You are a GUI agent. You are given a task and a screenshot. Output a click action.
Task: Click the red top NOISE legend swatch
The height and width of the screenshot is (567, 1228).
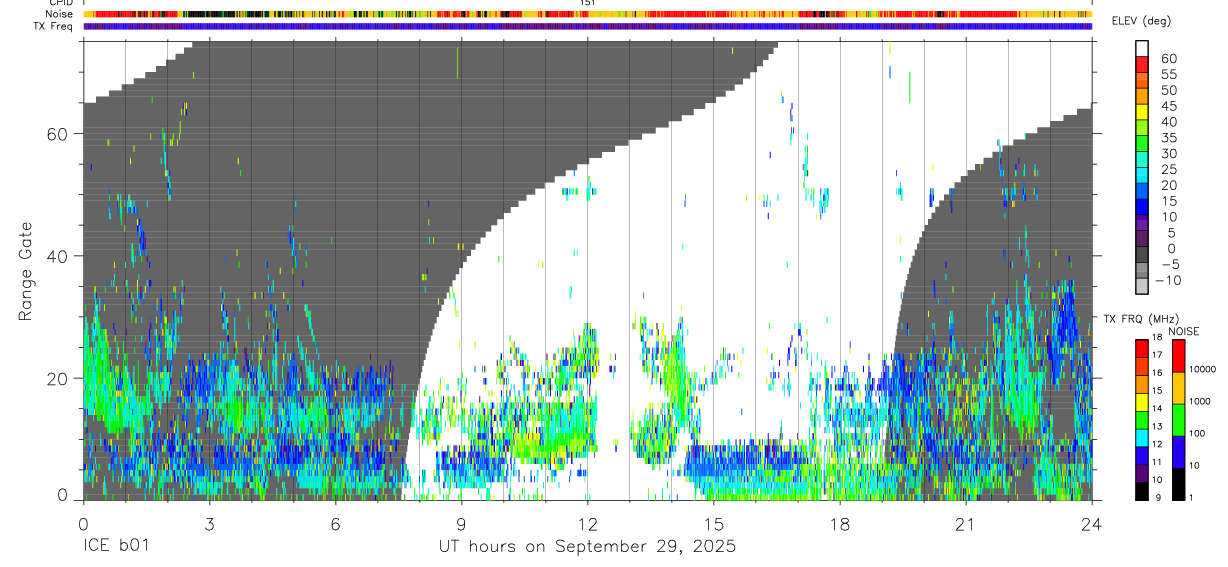click(1178, 356)
